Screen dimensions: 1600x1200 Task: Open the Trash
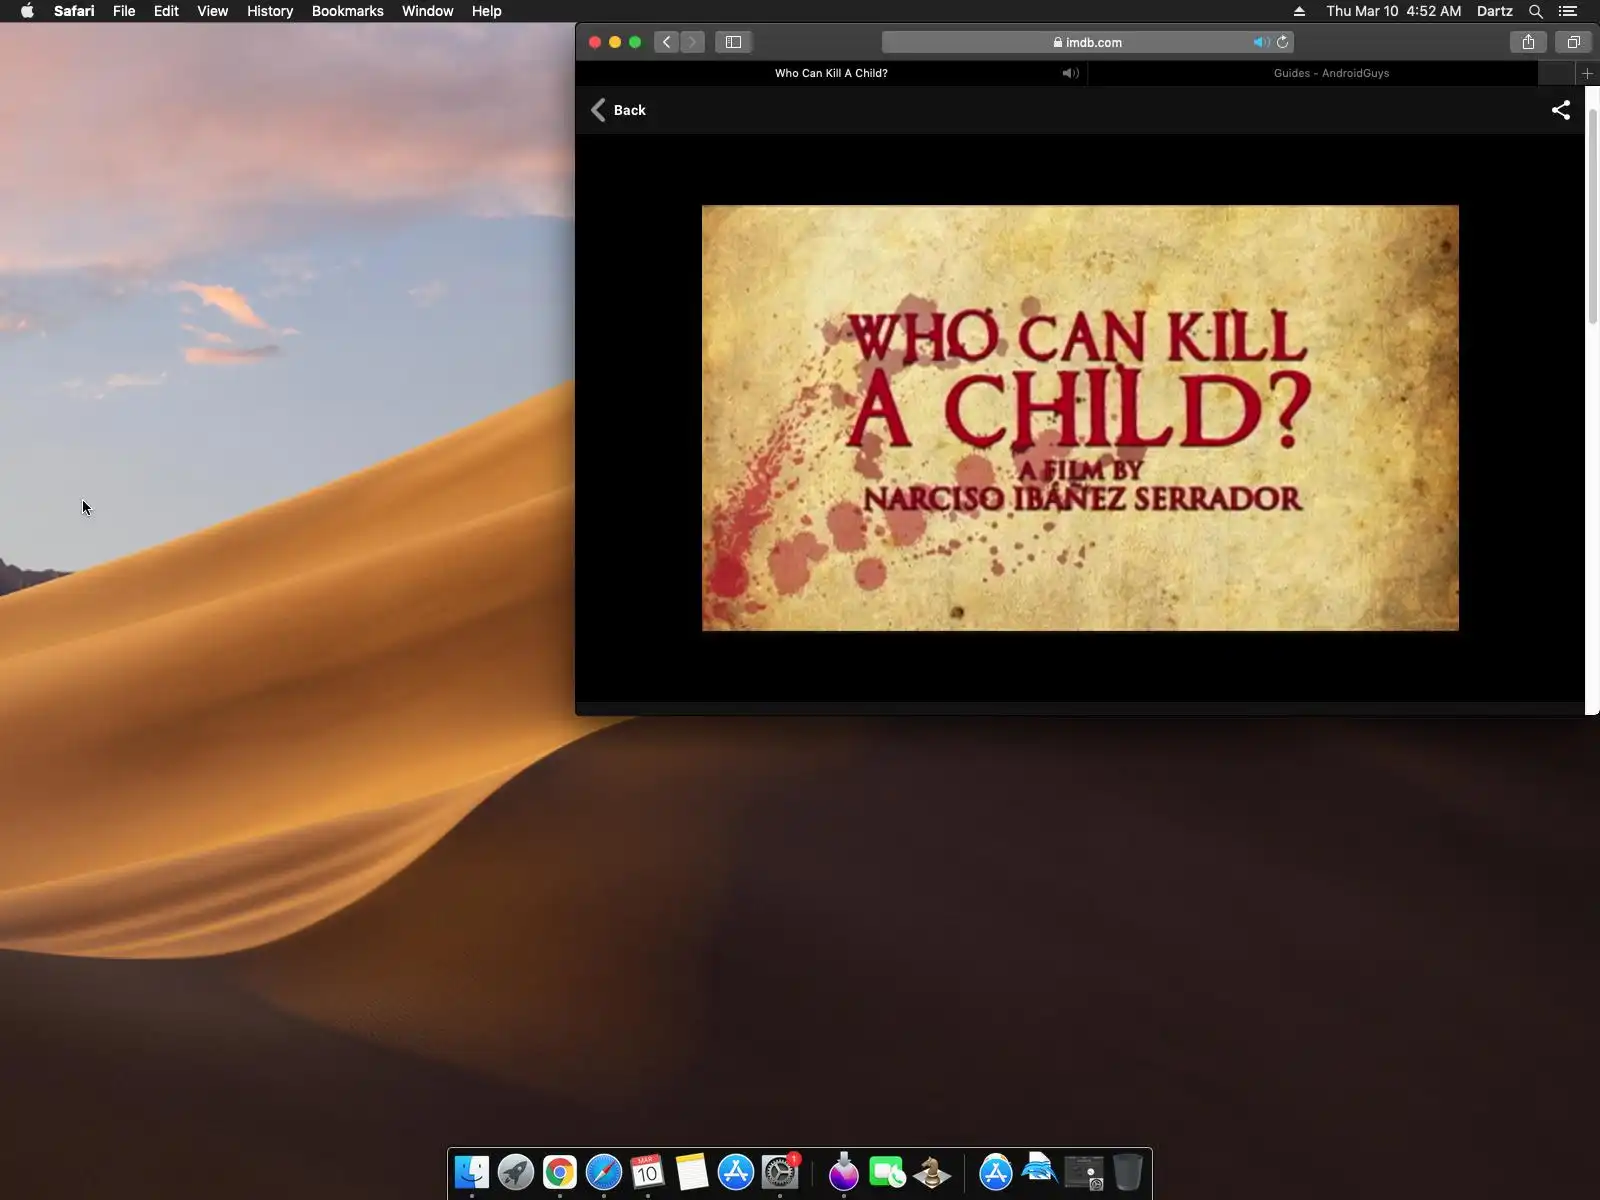click(1128, 1172)
